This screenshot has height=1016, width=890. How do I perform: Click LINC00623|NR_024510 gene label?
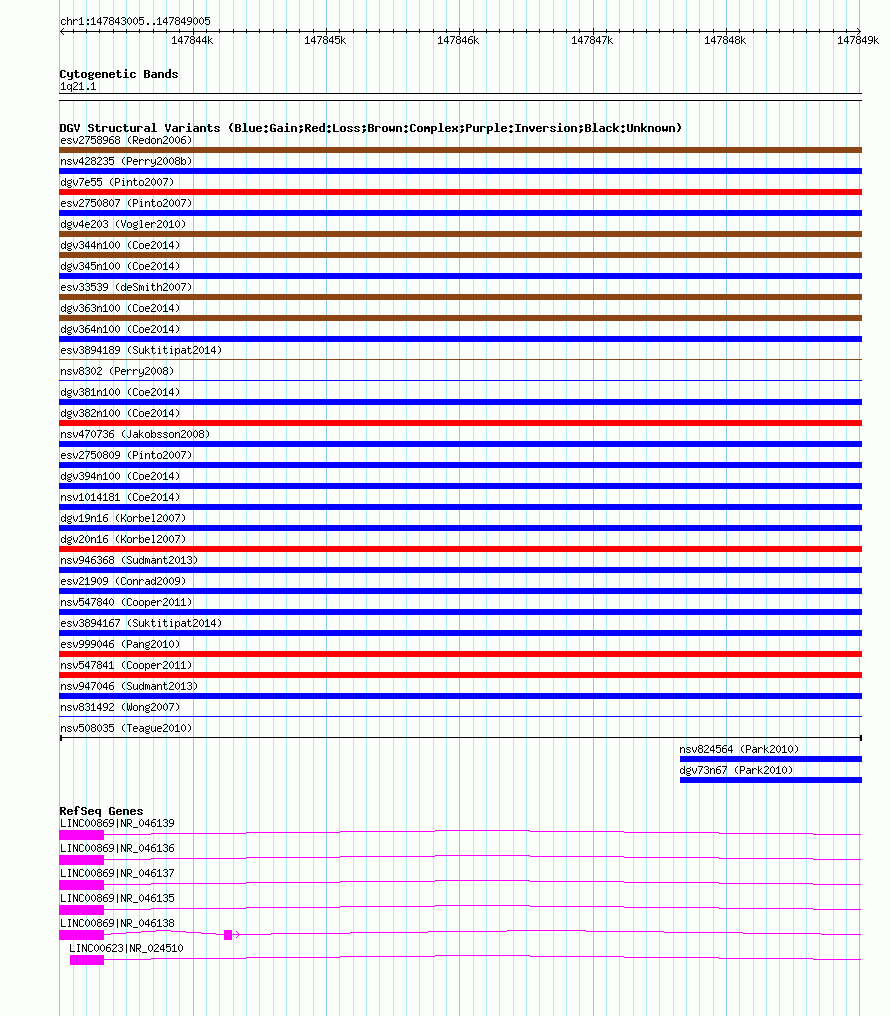[126, 948]
